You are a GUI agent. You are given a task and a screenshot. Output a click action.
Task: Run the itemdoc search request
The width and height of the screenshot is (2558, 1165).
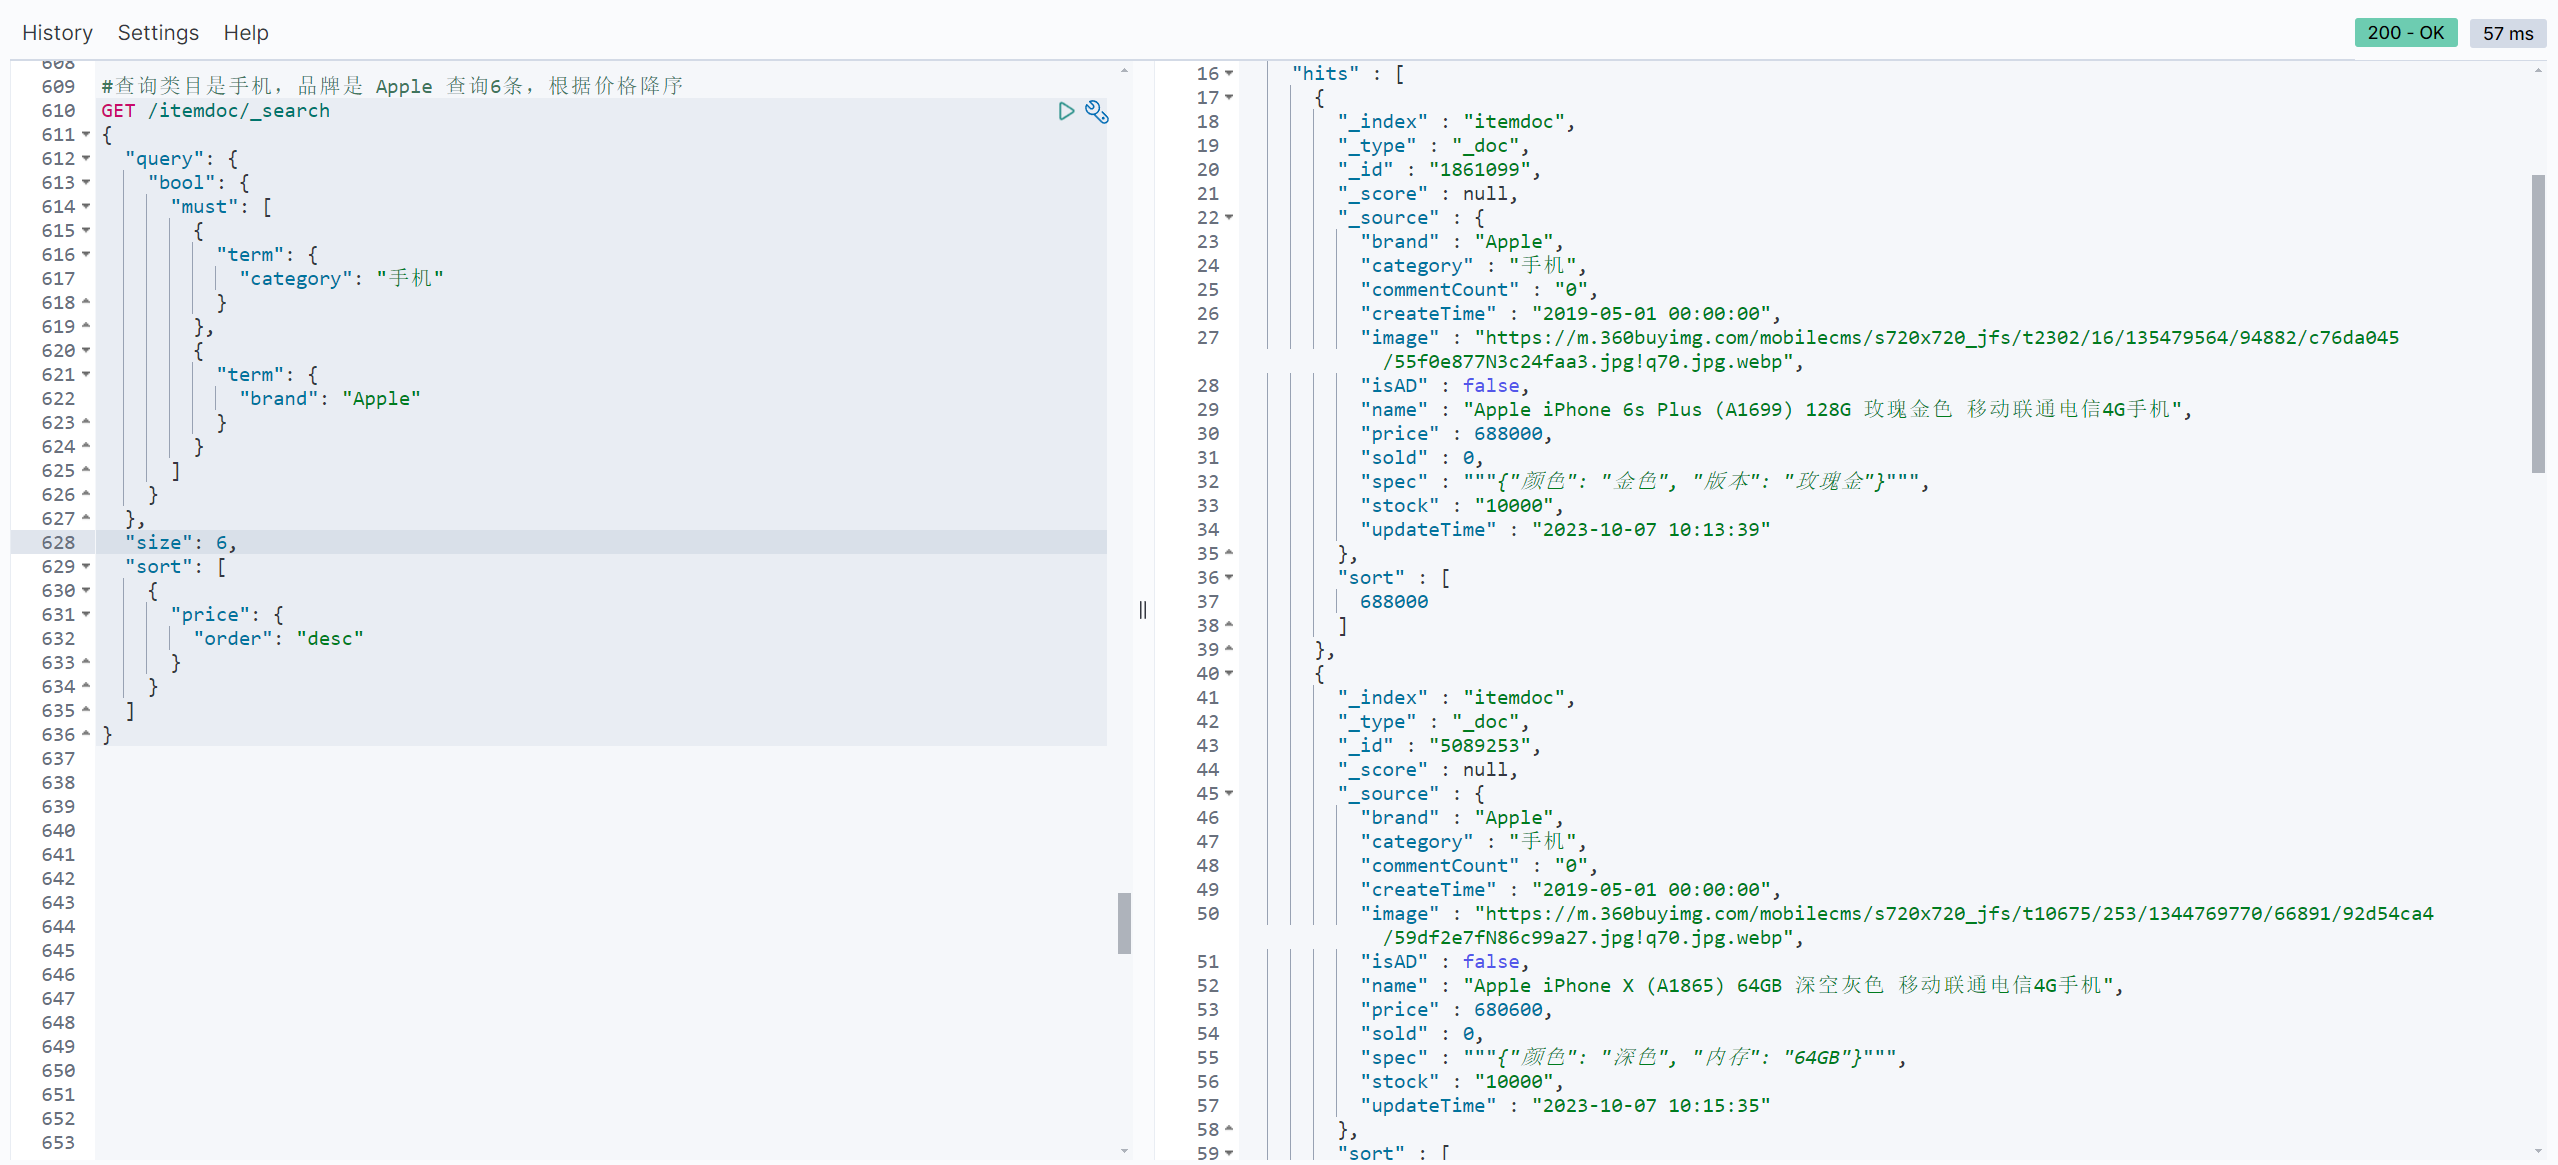[x=1066, y=111]
